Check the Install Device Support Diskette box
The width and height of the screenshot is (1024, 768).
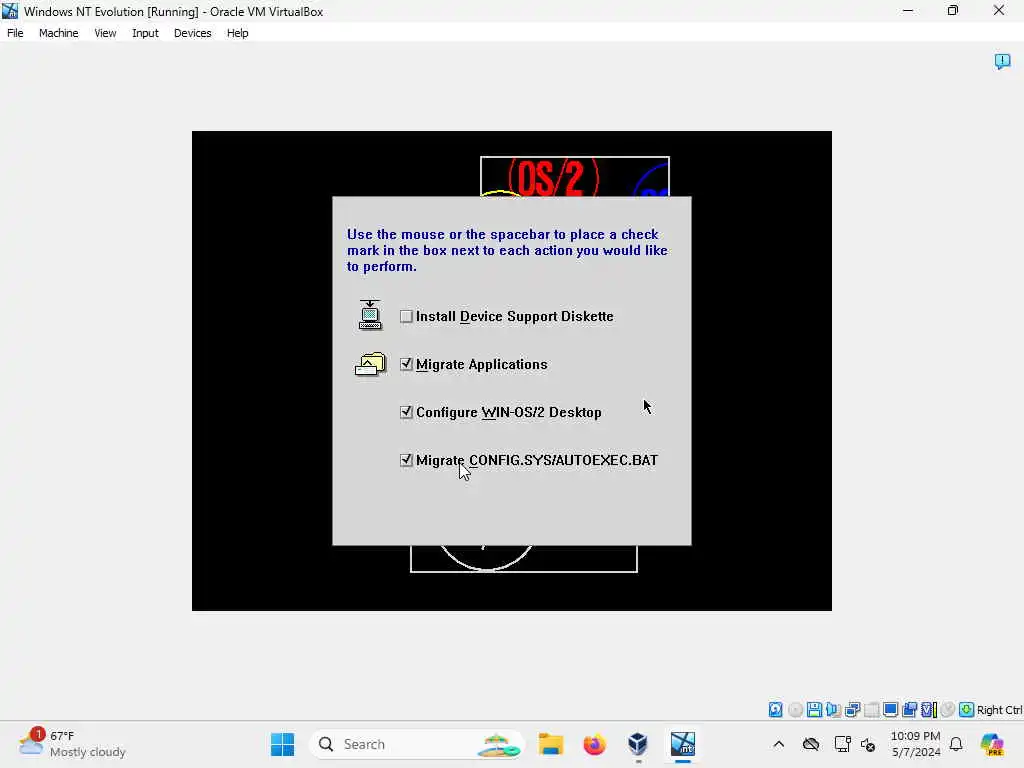(x=406, y=316)
